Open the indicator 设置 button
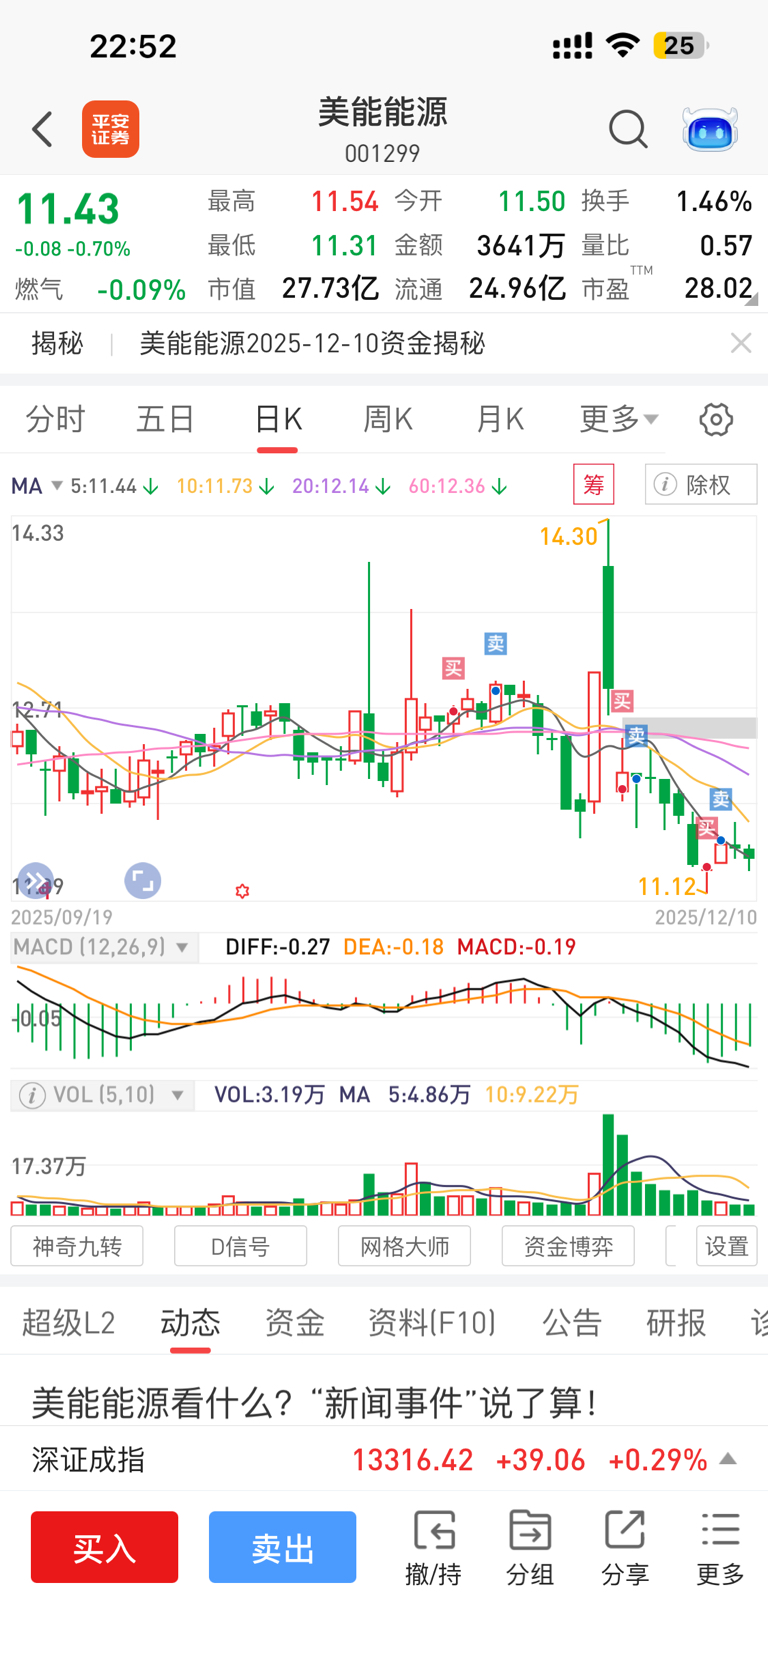768x1663 pixels. pyautogui.click(x=726, y=1246)
